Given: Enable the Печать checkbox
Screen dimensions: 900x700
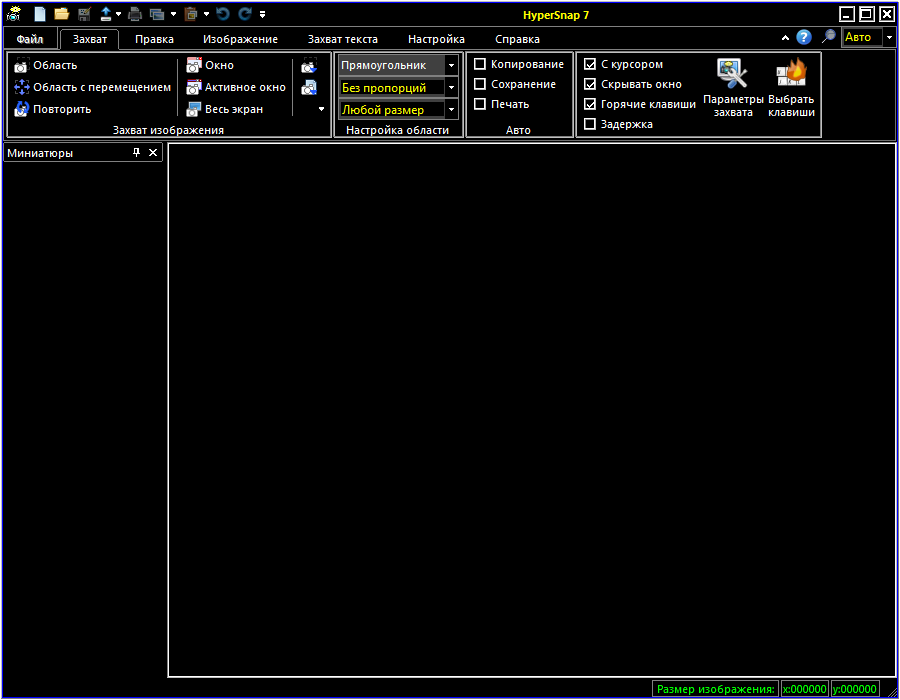Looking at the screenshot, I should coord(480,104).
